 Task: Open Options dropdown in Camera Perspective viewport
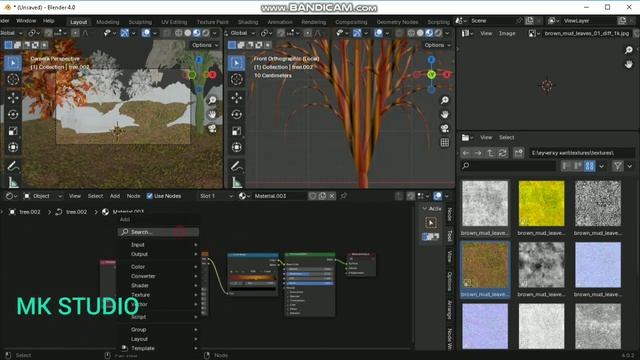pos(205,45)
